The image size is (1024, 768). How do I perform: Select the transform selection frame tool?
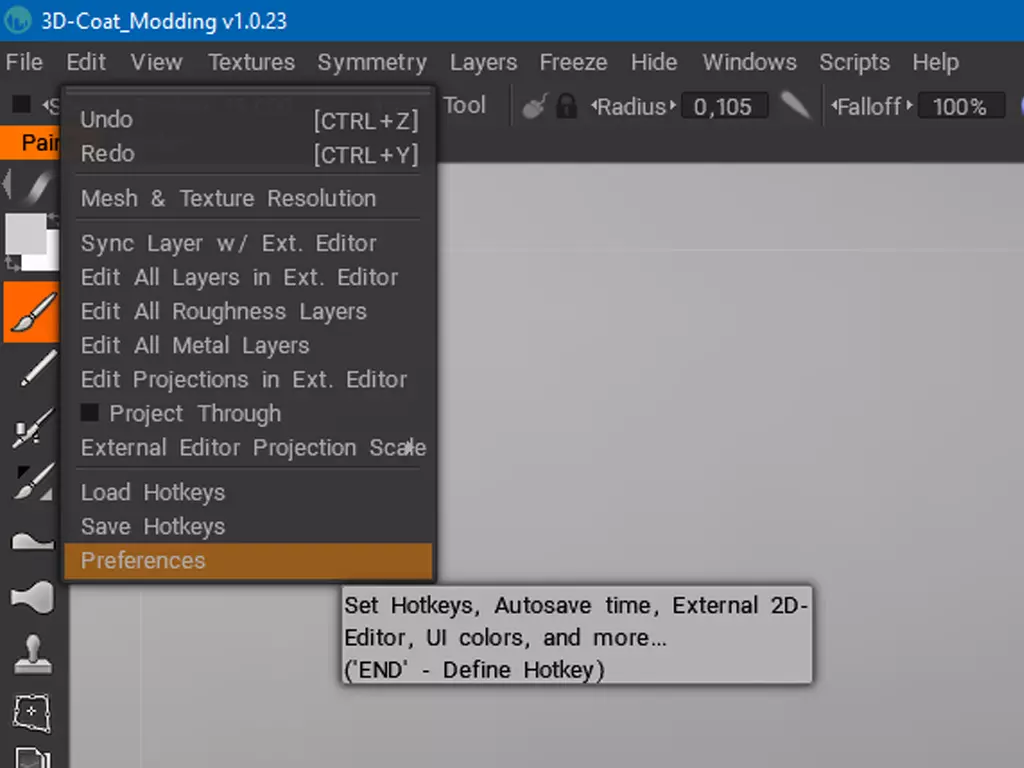click(32, 713)
